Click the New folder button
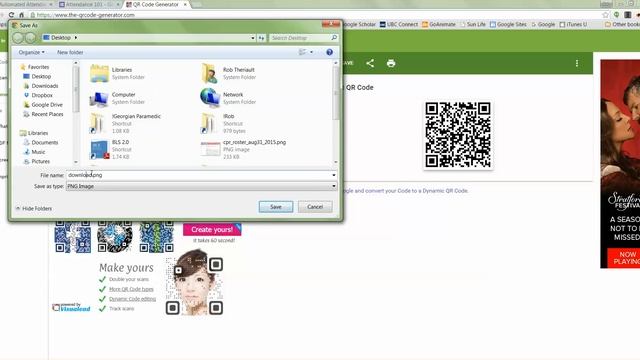This screenshot has height=360, width=640. tap(70, 52)
